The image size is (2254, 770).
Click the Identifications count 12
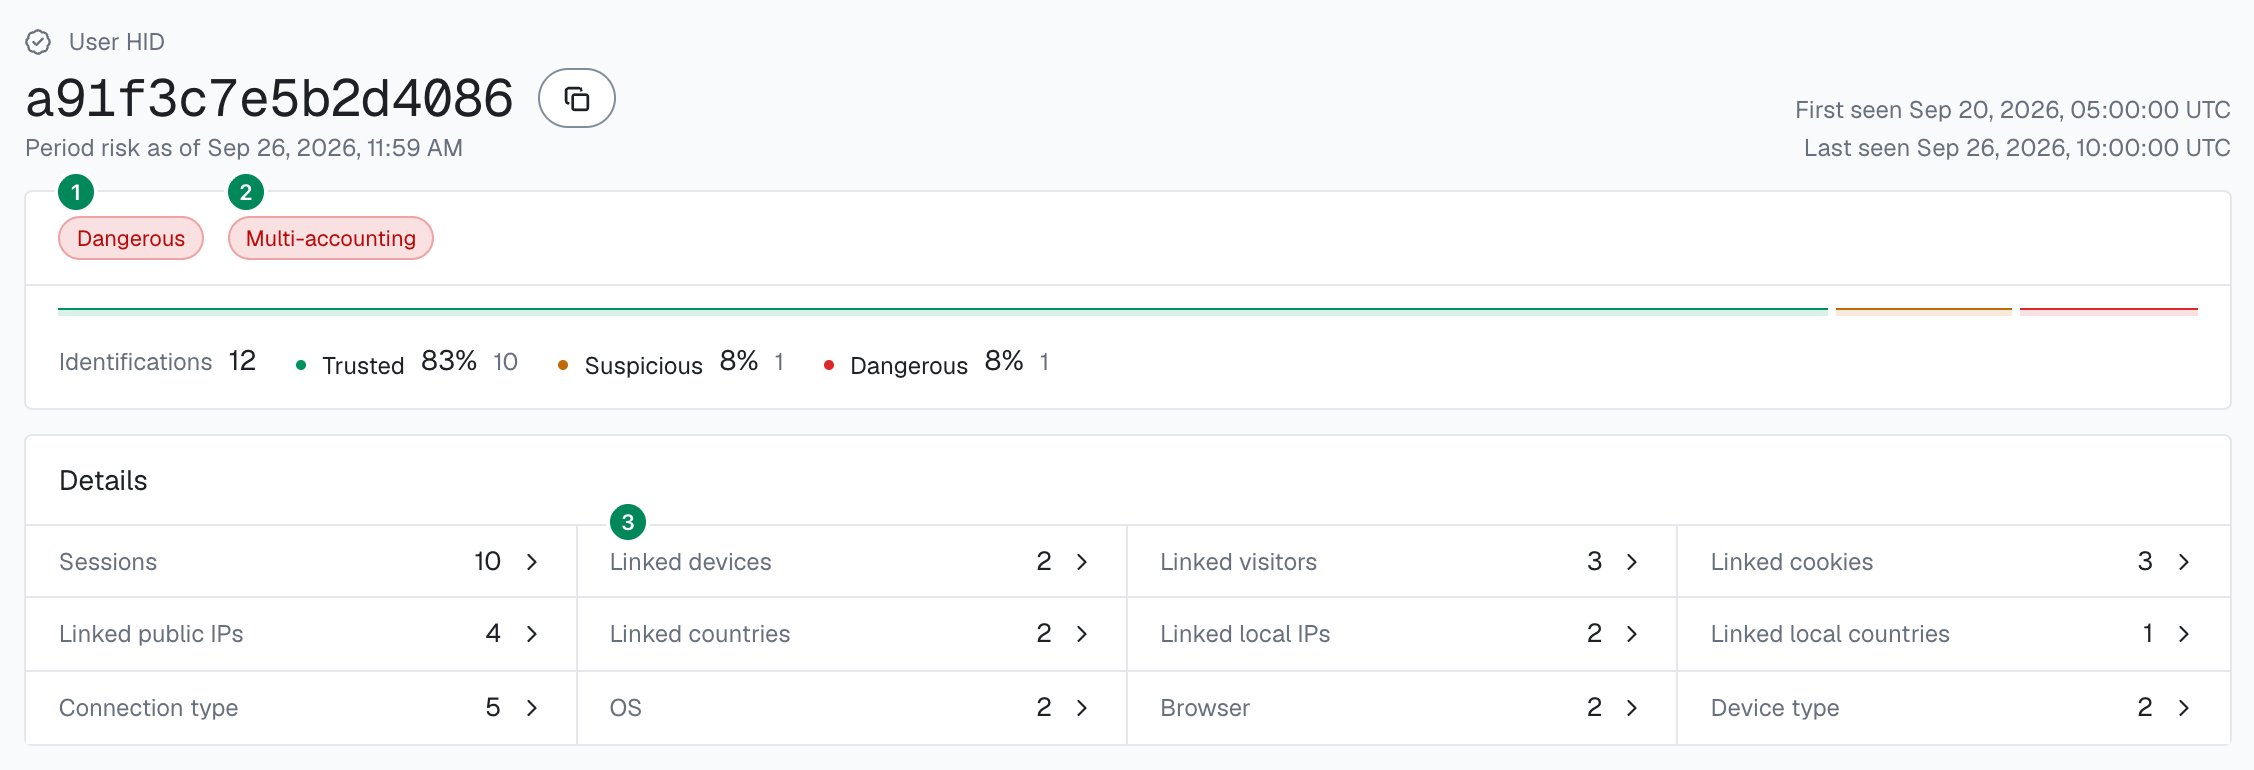(242, 361)
